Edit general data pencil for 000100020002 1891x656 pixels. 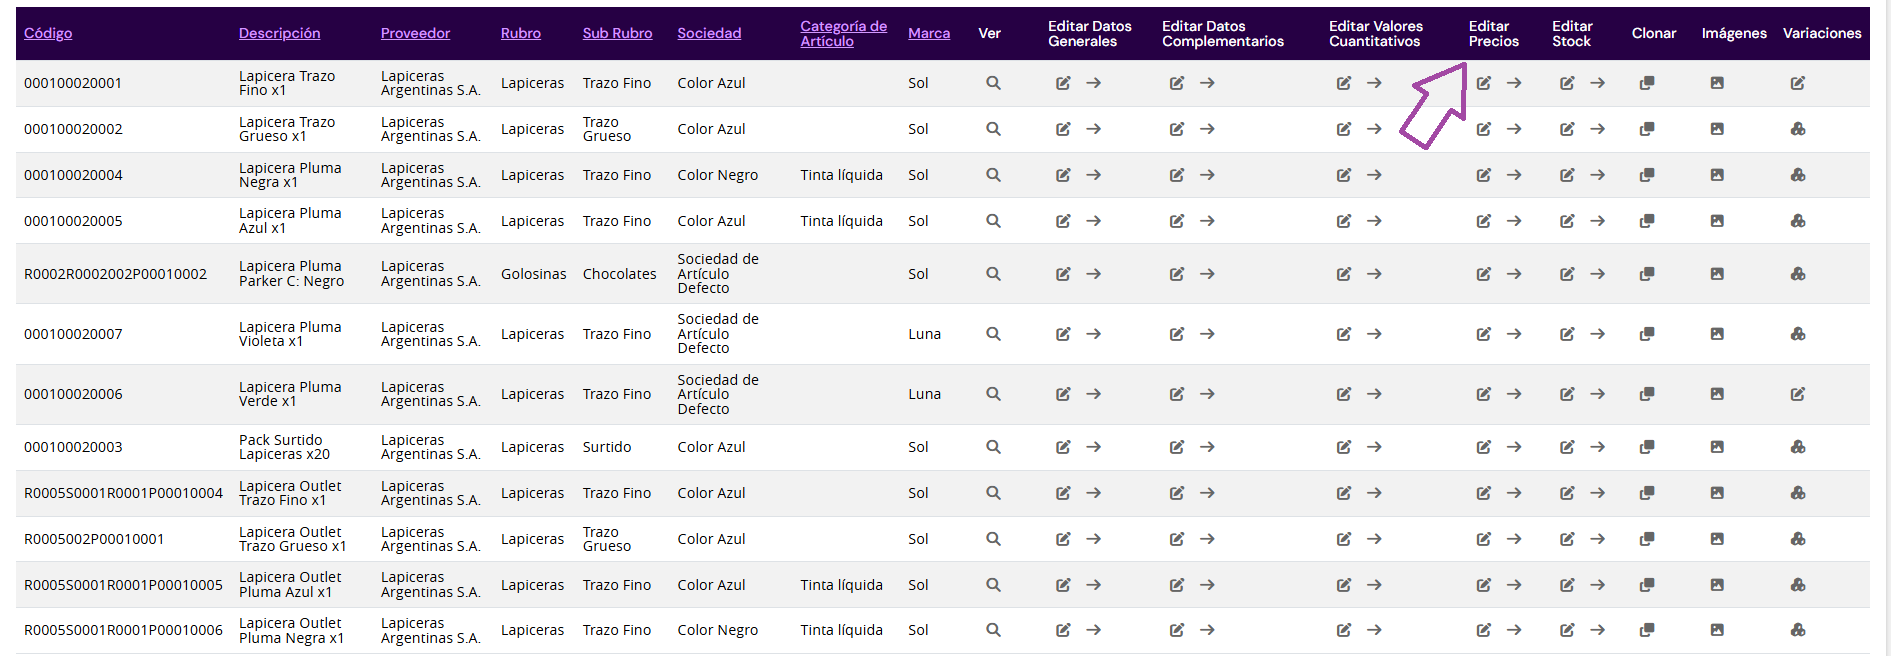pyautogui.click(x=1063, y=129)
